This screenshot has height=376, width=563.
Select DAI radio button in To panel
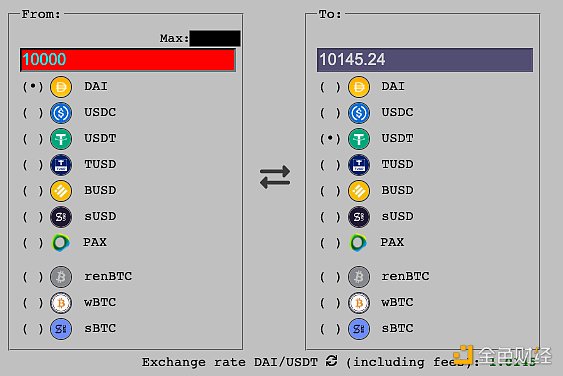[x=330, y=87]
